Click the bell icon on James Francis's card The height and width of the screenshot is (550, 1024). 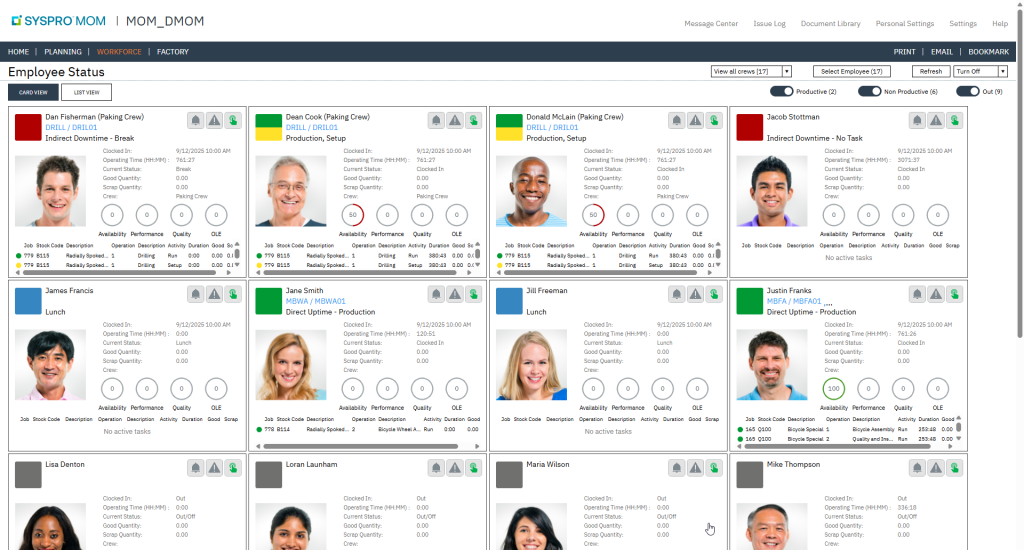point(195,294)
